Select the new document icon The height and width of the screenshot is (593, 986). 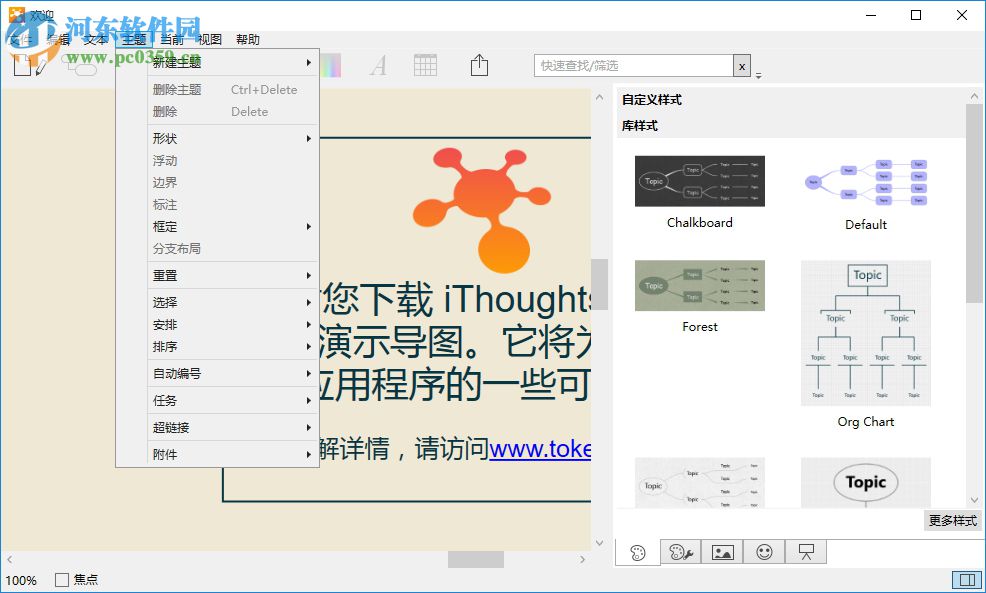(22, 64)
